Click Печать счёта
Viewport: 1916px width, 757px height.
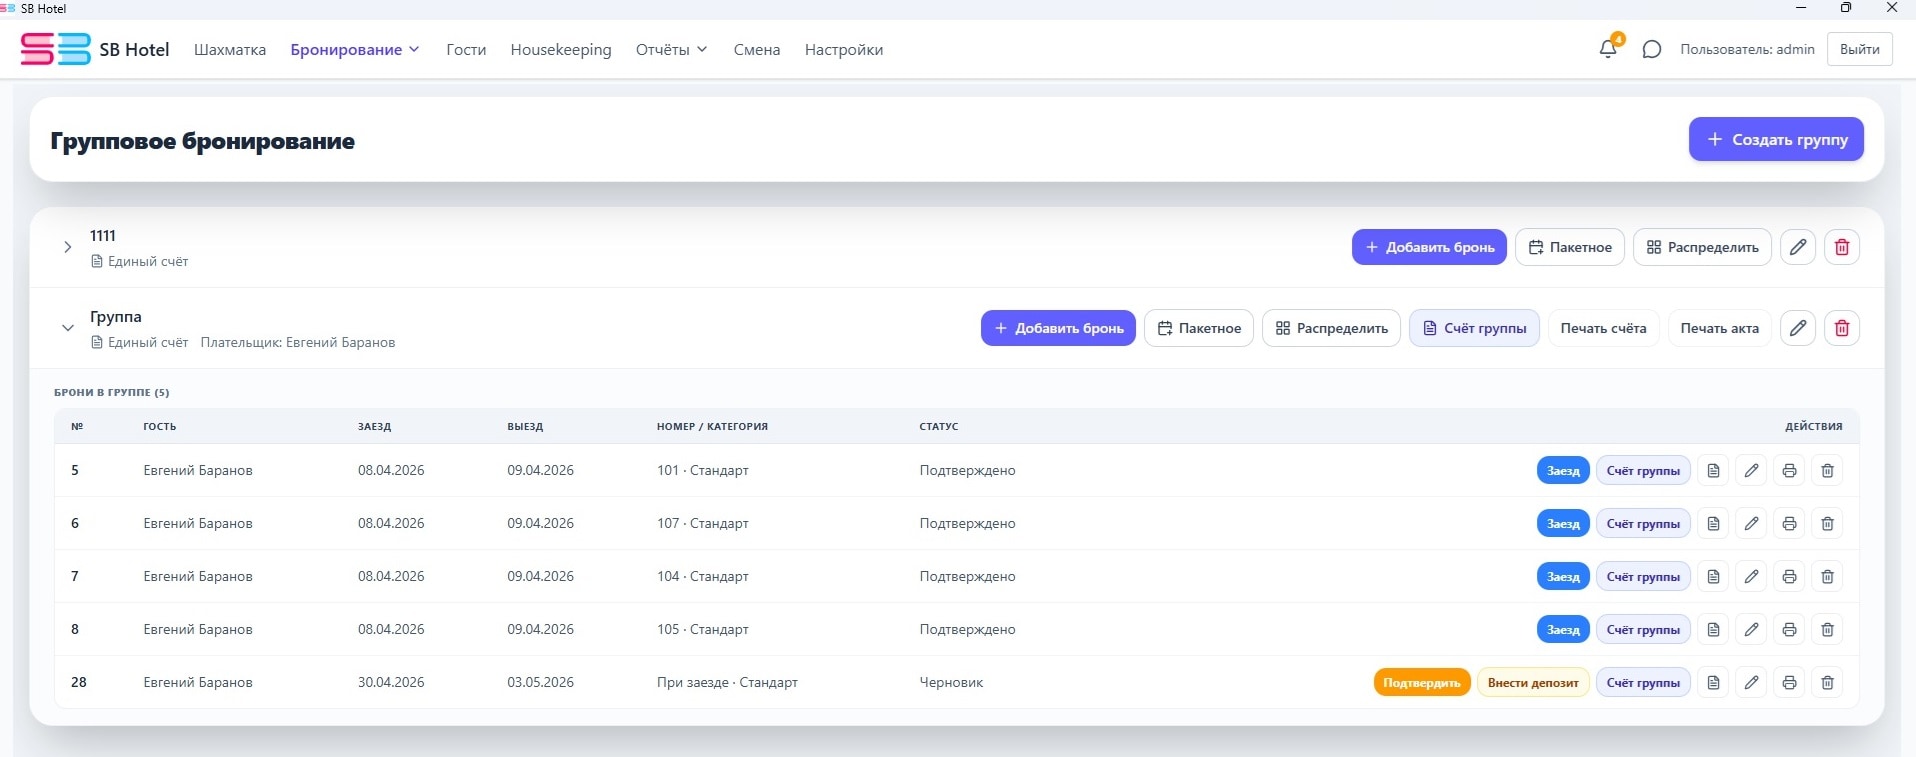[1603, 328]
